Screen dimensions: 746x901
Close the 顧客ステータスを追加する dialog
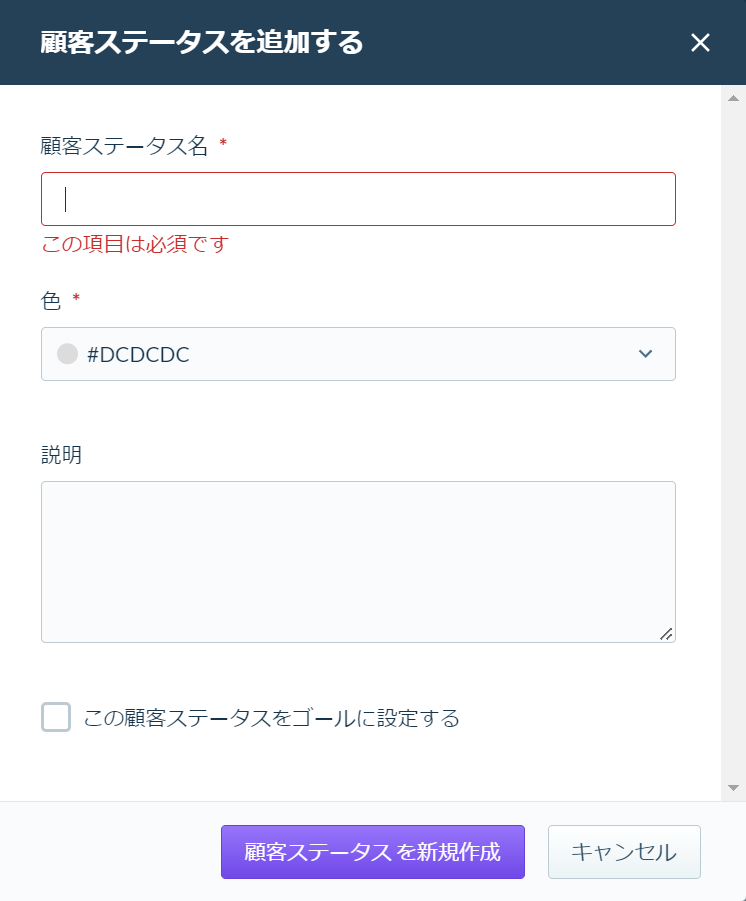[x=700, y=43]
